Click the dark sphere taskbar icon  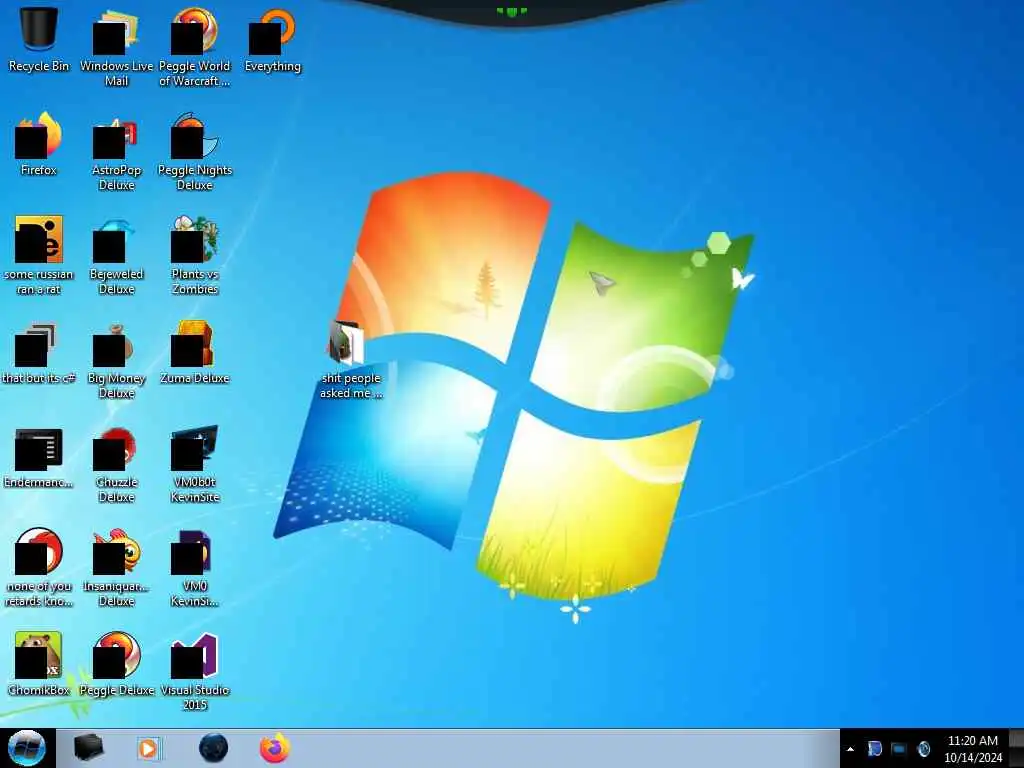214,748
